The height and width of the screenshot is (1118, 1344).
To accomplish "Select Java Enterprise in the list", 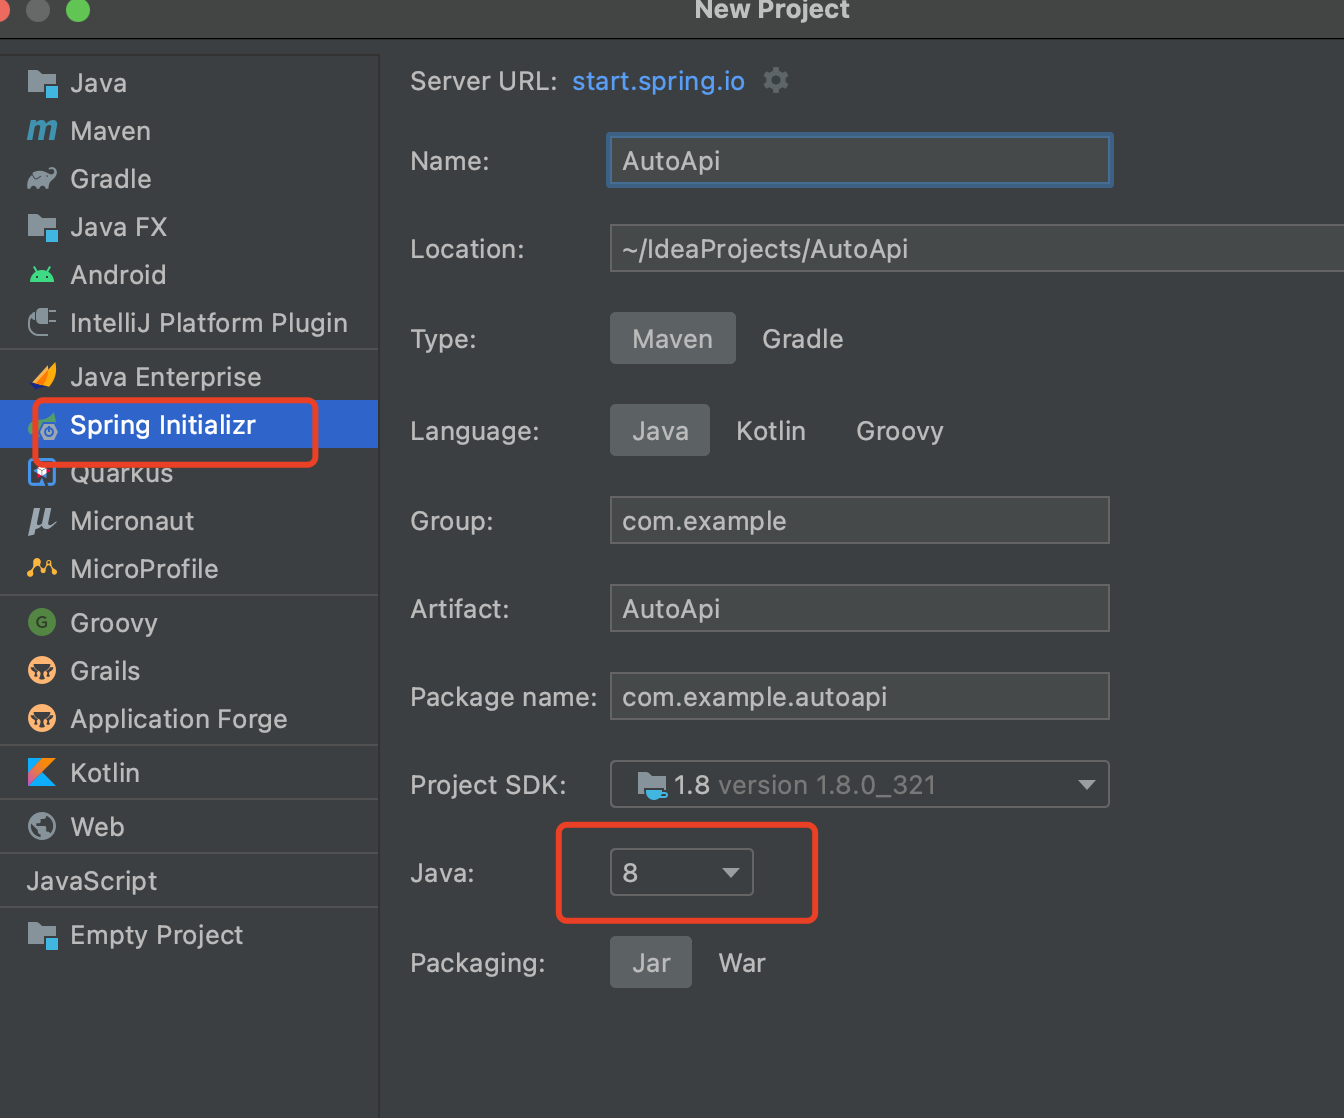I will [189, 377].
